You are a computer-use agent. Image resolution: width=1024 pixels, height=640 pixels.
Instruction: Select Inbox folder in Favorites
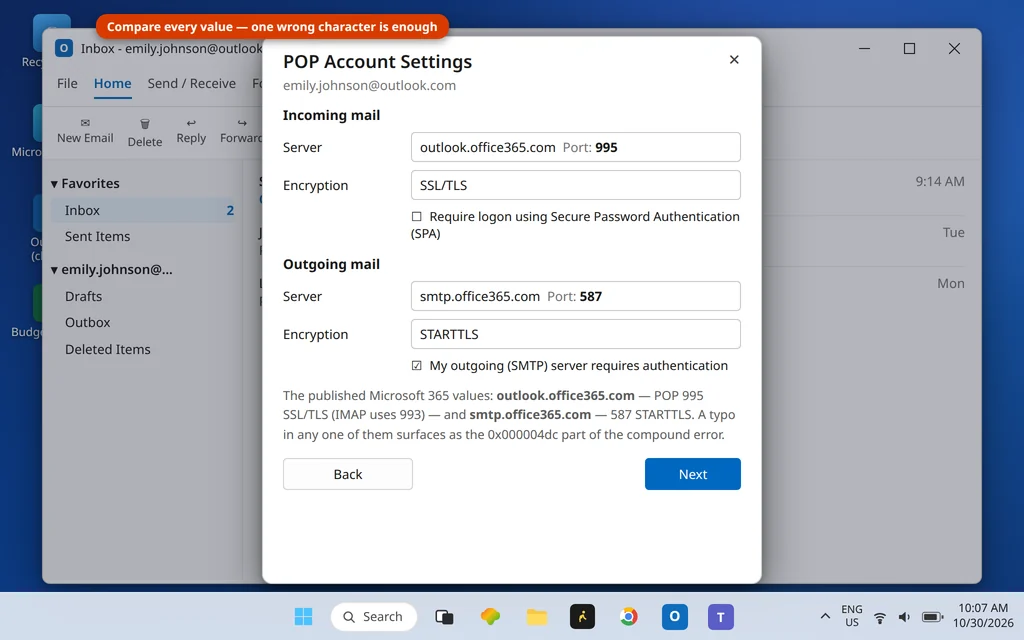tap(144, 210)
